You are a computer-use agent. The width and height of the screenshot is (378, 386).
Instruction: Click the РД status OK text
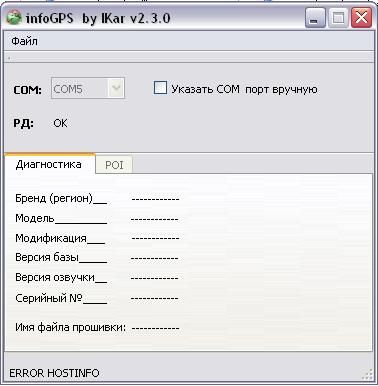click(x=60, y=123)
